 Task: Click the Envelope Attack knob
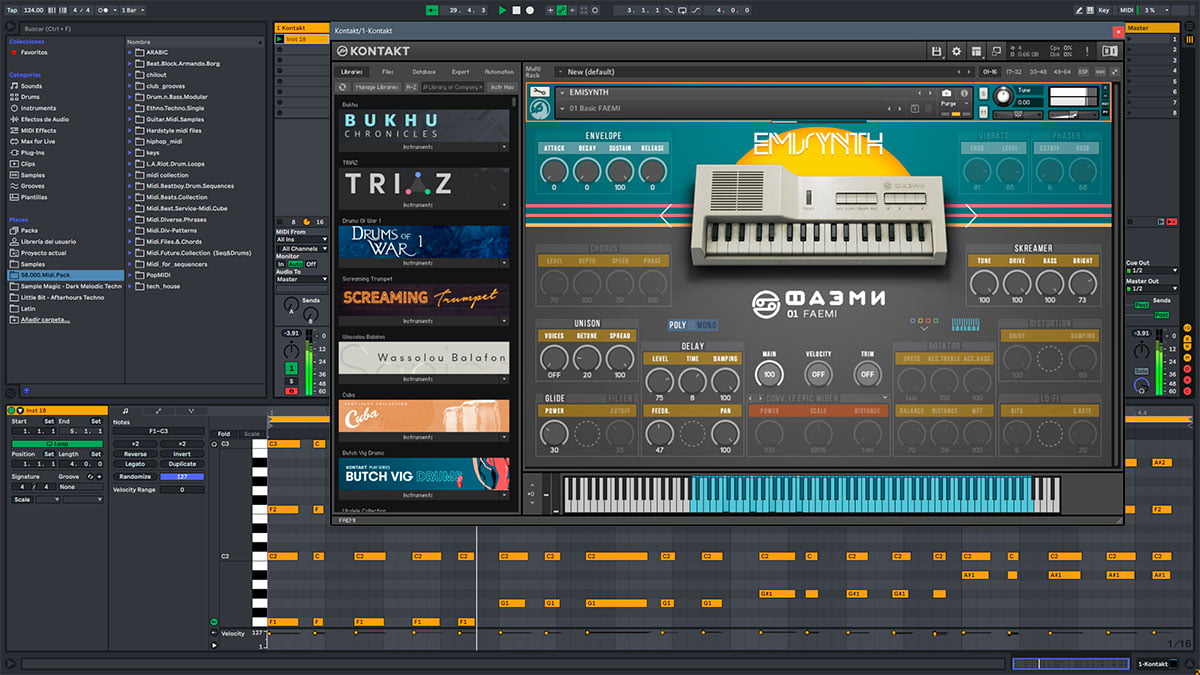(553, 170)
